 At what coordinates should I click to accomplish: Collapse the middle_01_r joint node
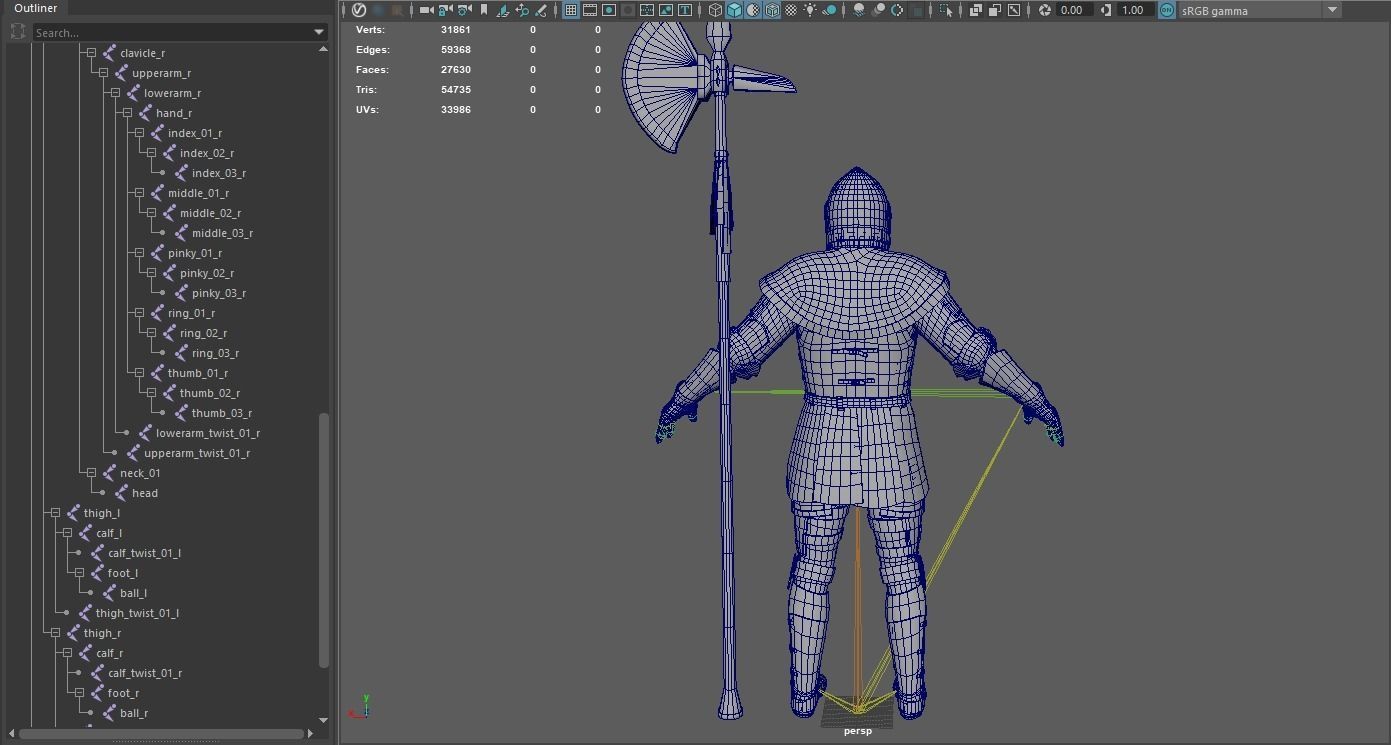pos(139,193)
